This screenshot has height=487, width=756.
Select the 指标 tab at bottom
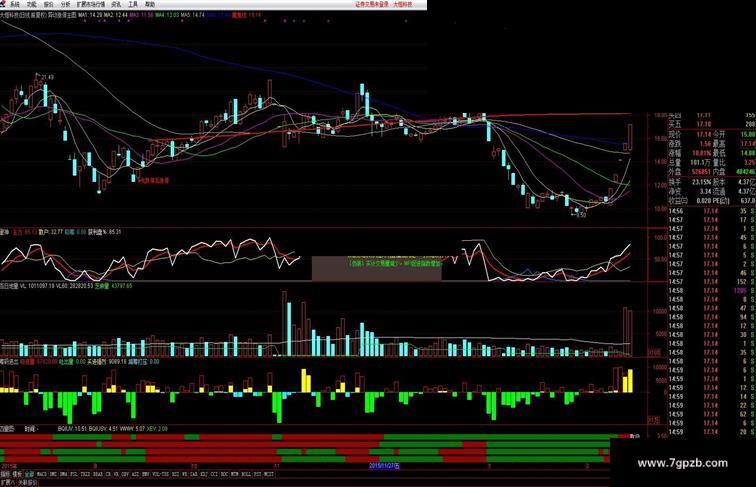(5, 474)
